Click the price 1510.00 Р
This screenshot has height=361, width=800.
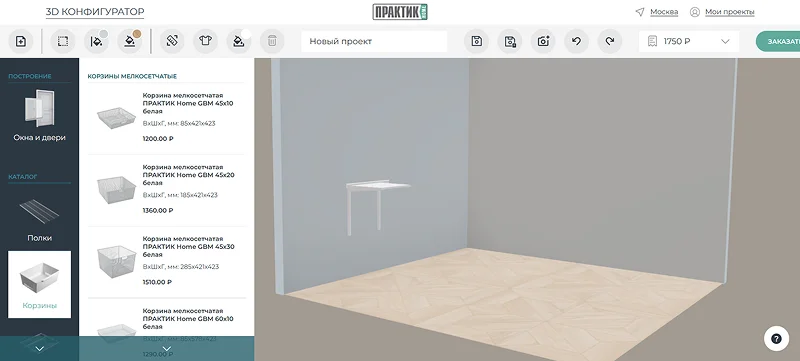point(157,282)
